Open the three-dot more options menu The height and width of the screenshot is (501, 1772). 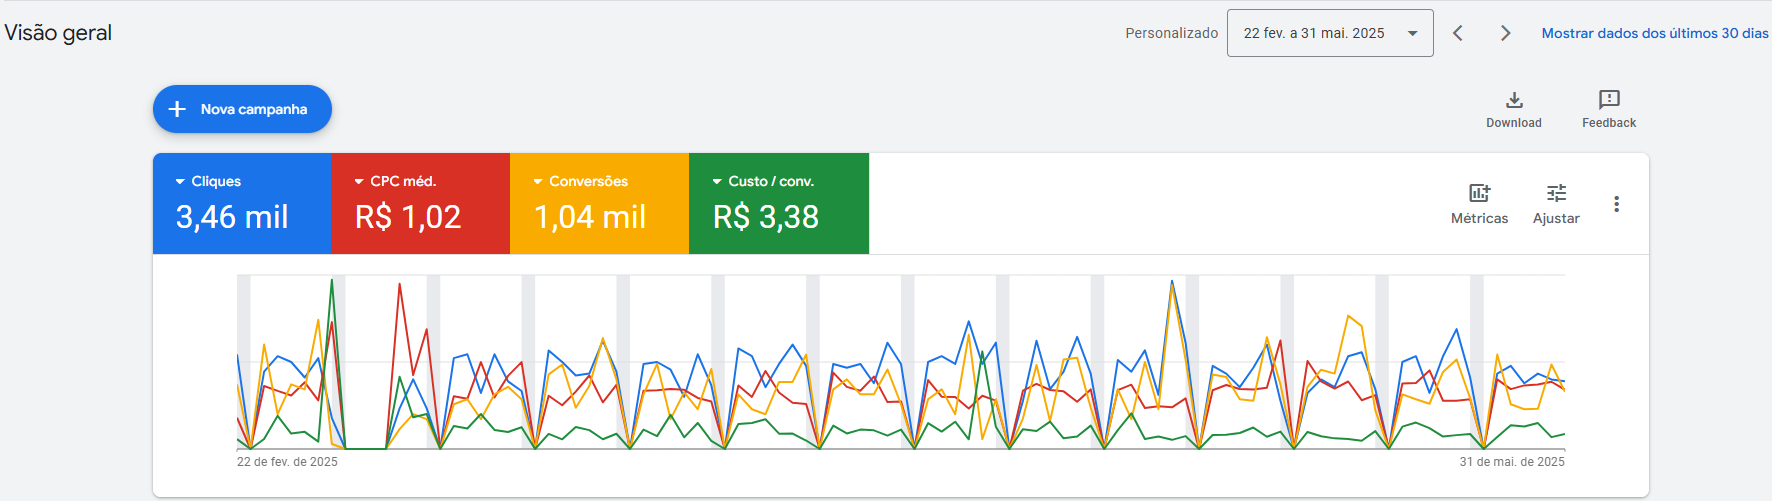coord(1616,204)
